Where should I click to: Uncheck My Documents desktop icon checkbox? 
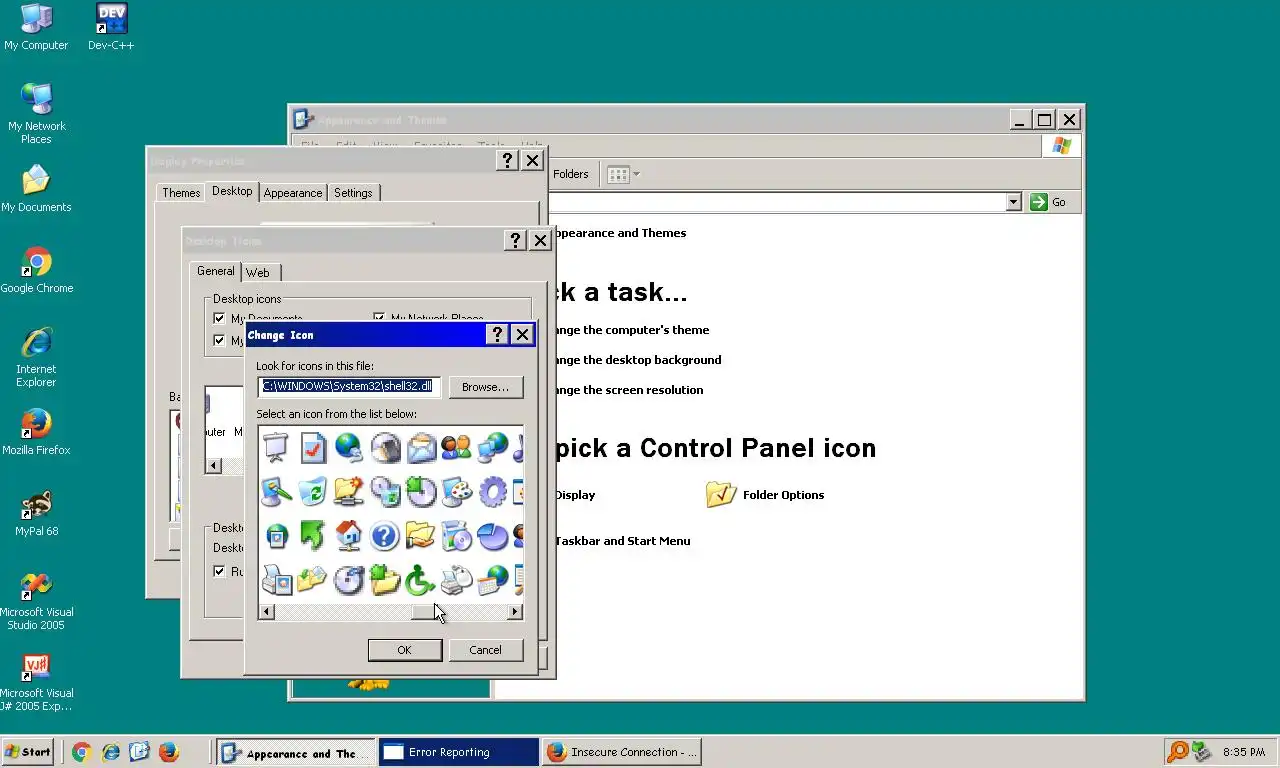(x=219, y=318)
